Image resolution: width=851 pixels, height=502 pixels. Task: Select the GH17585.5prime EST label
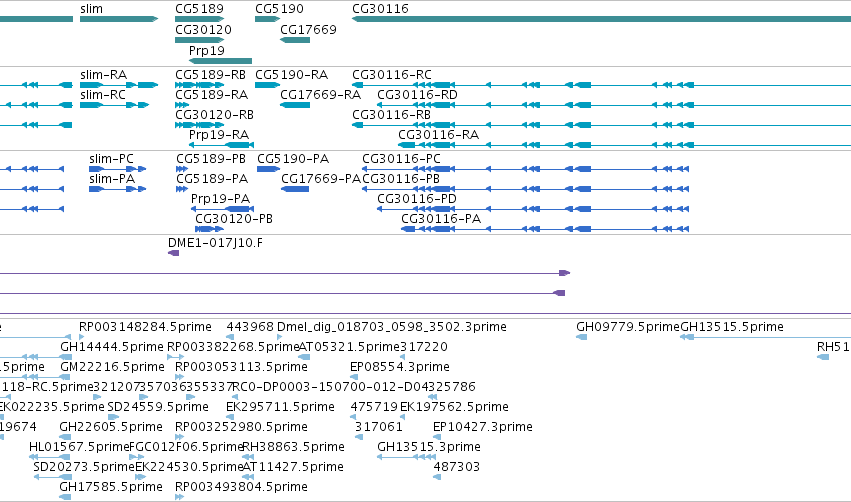click(x=111, y=487)
